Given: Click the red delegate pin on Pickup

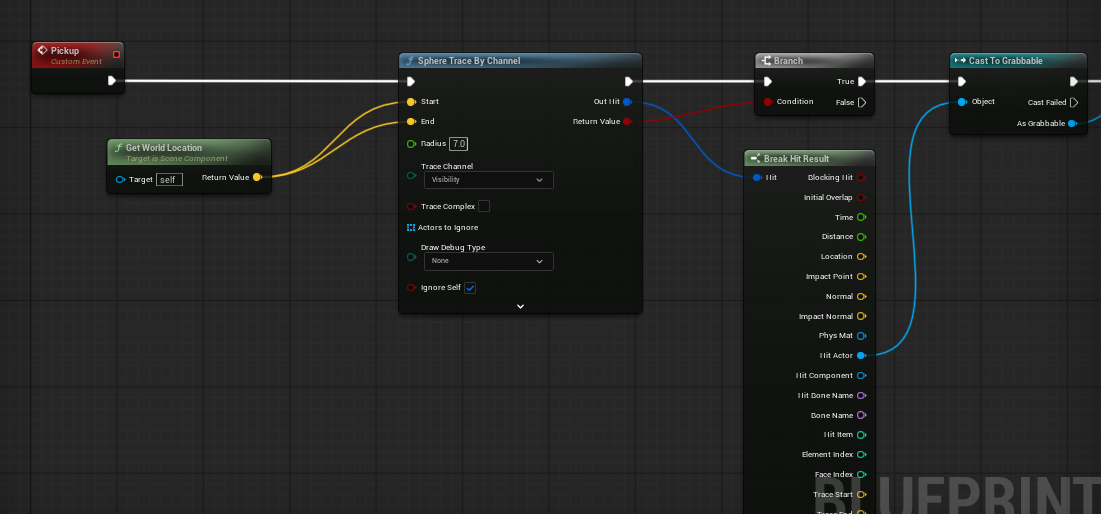Looking at the screenshot, I should click(x=117, y=54).
